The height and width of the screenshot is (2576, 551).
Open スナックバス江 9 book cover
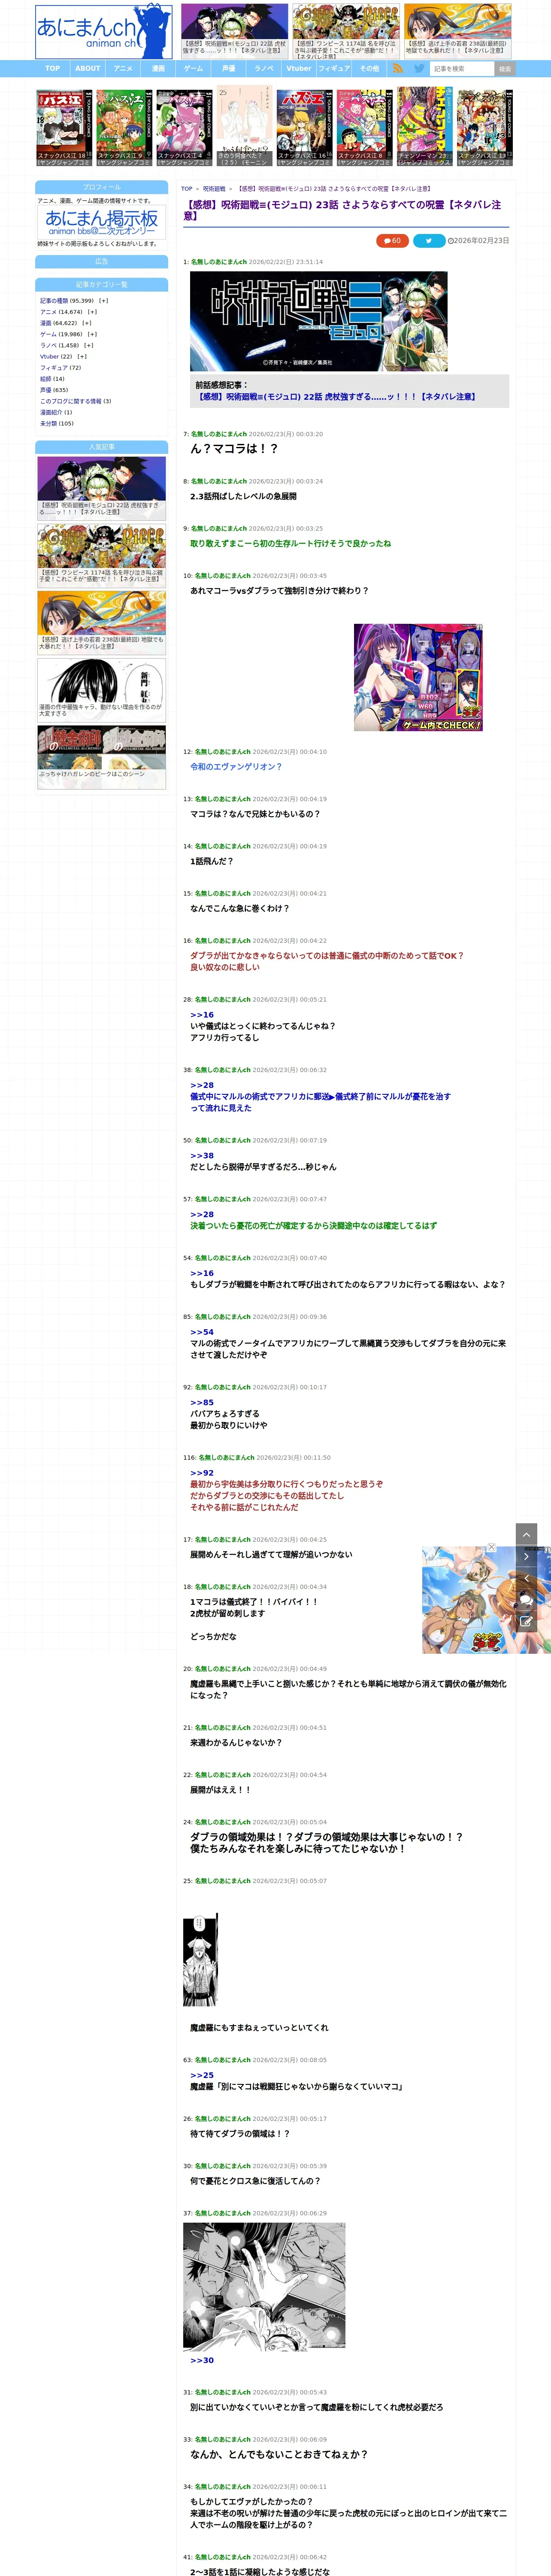(124, 127)
